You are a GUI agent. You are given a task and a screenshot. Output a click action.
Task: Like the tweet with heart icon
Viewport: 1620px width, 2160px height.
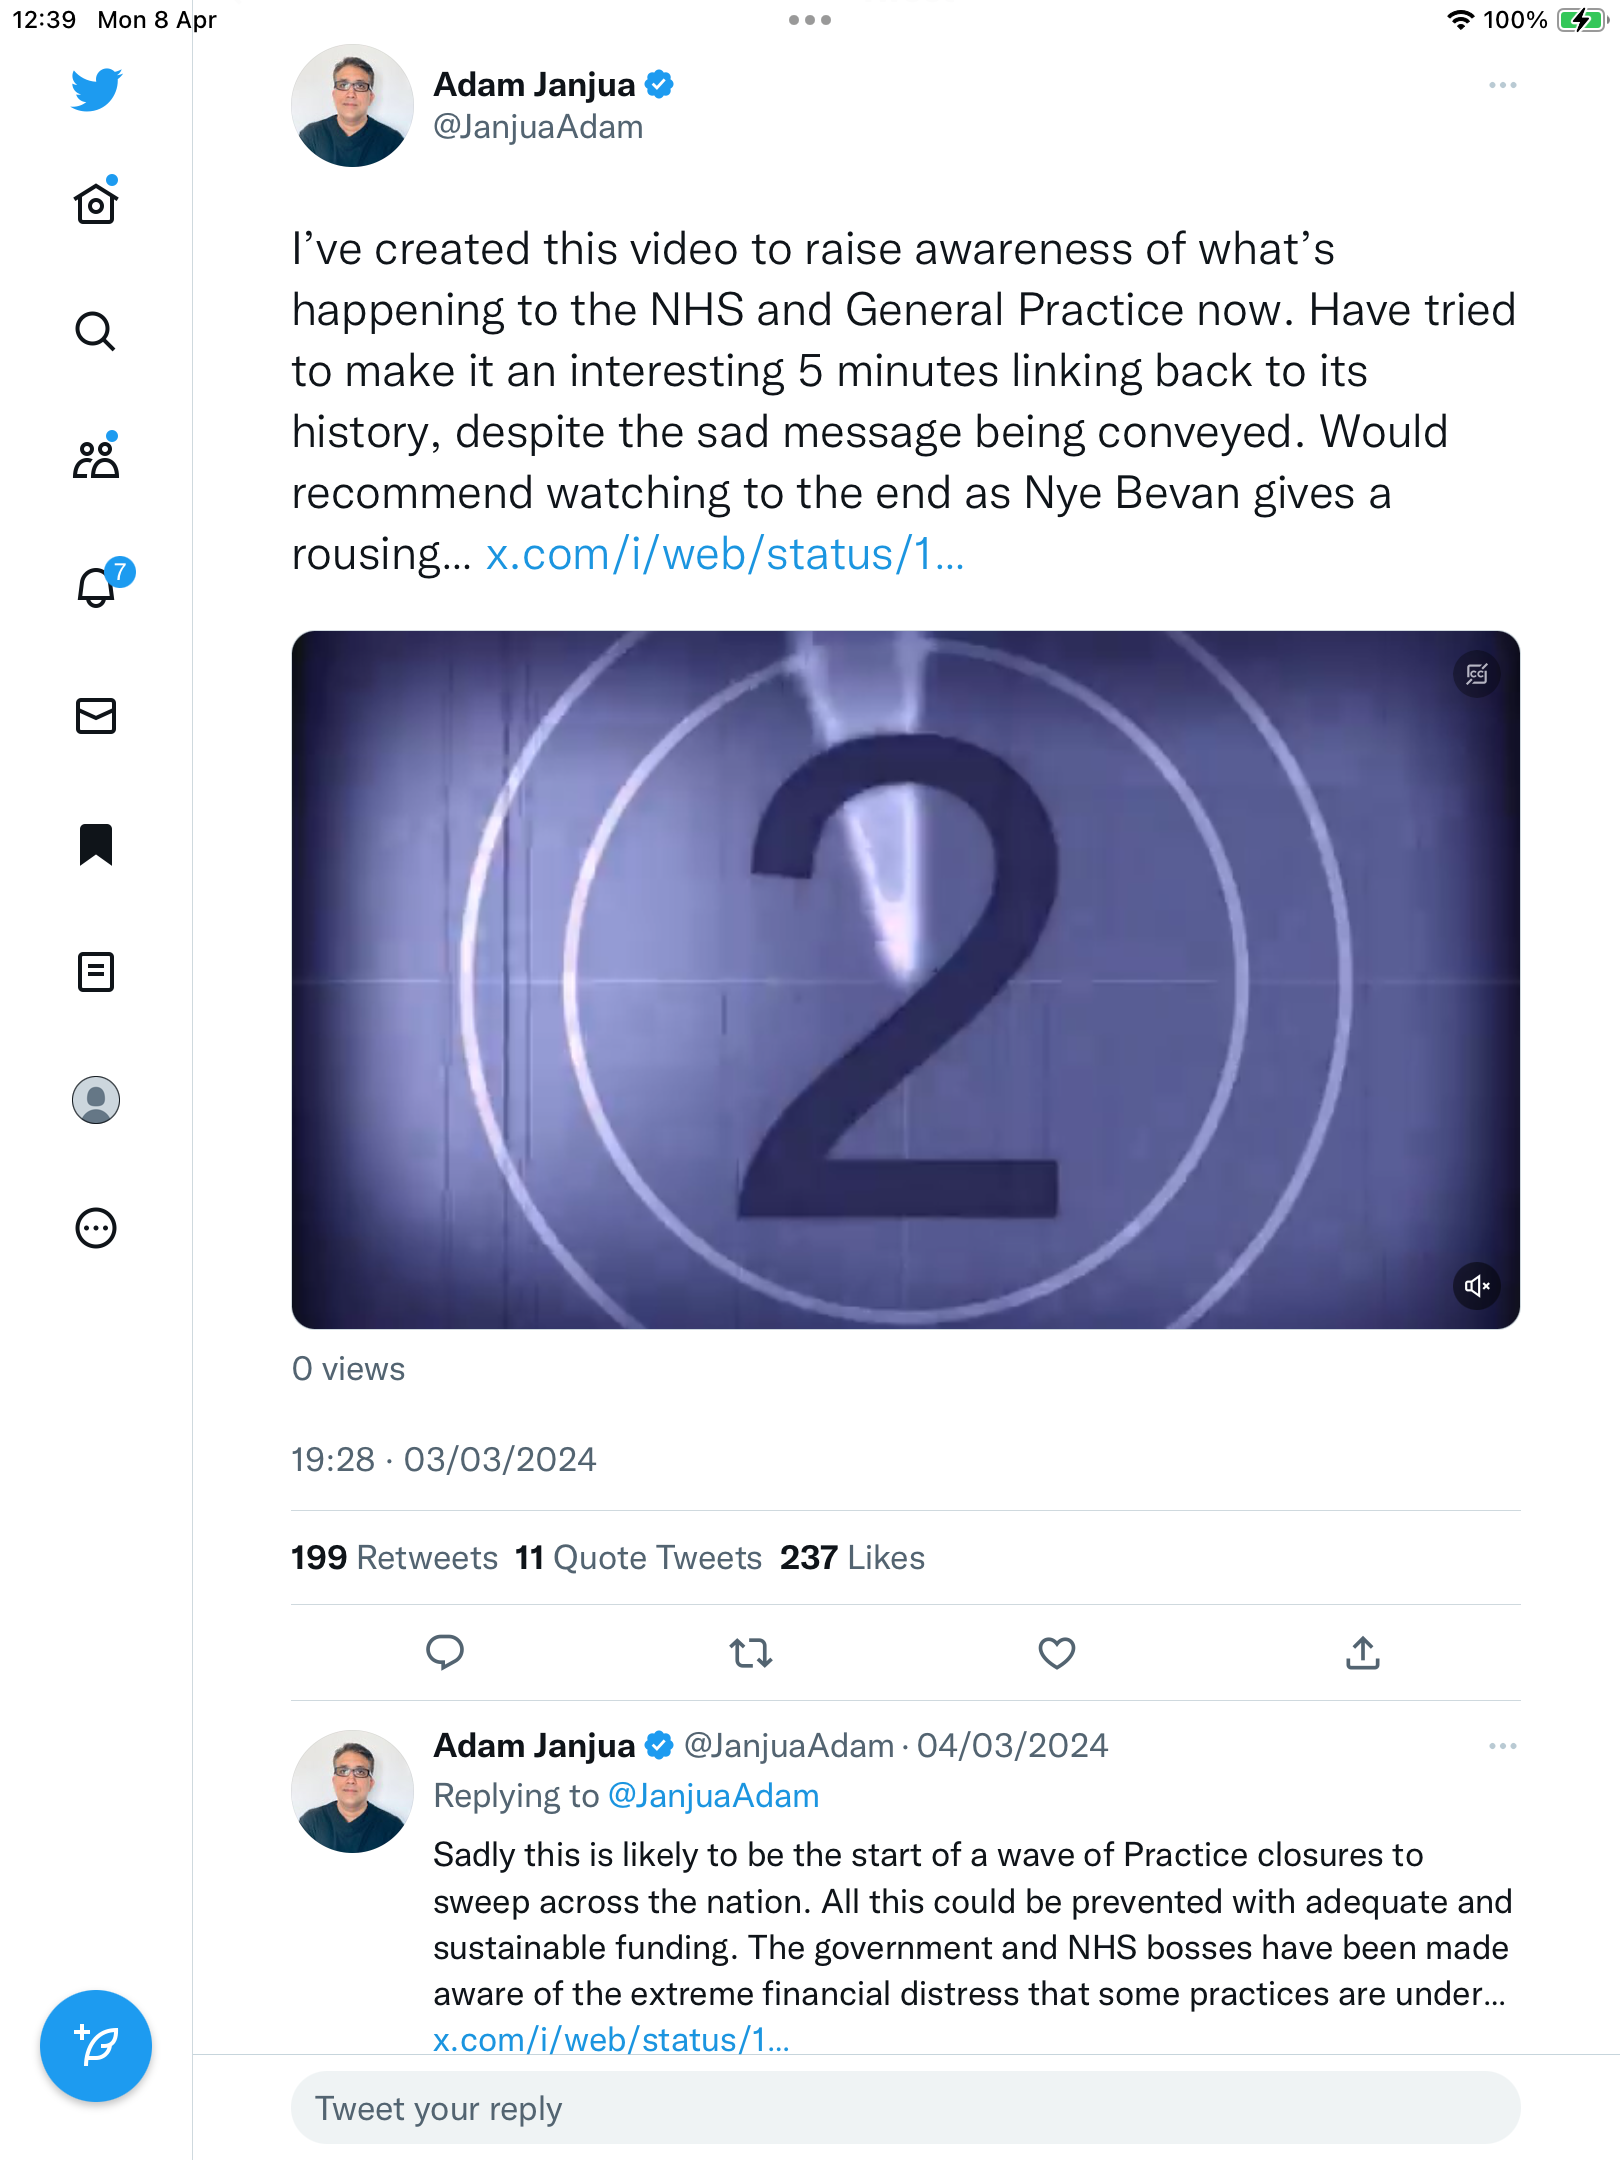click(1056, 1653)
